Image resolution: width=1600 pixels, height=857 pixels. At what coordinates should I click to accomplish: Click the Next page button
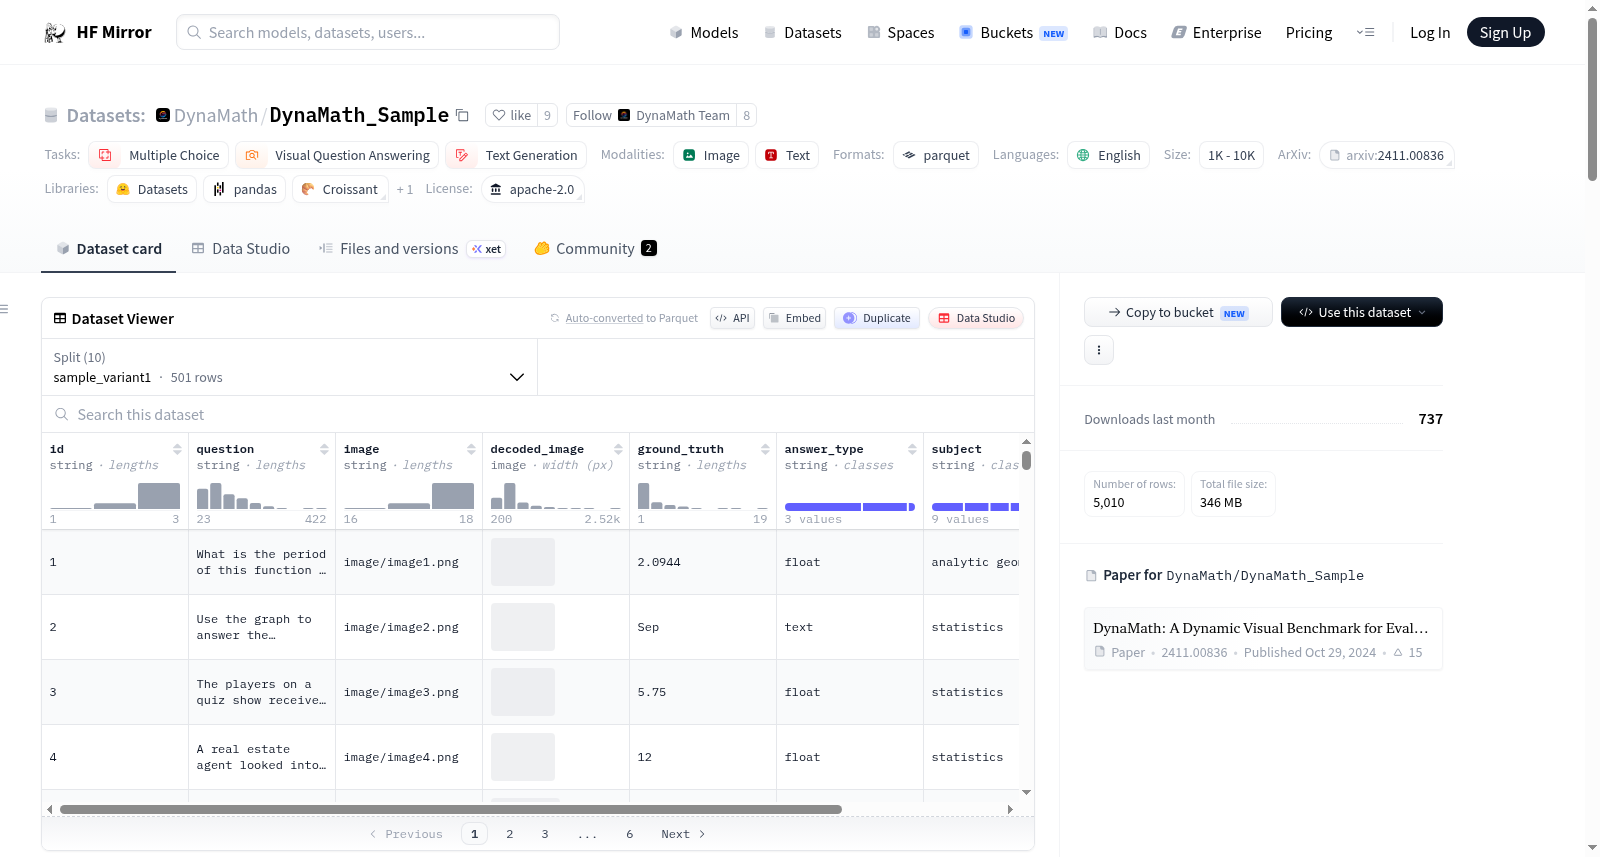683,834
